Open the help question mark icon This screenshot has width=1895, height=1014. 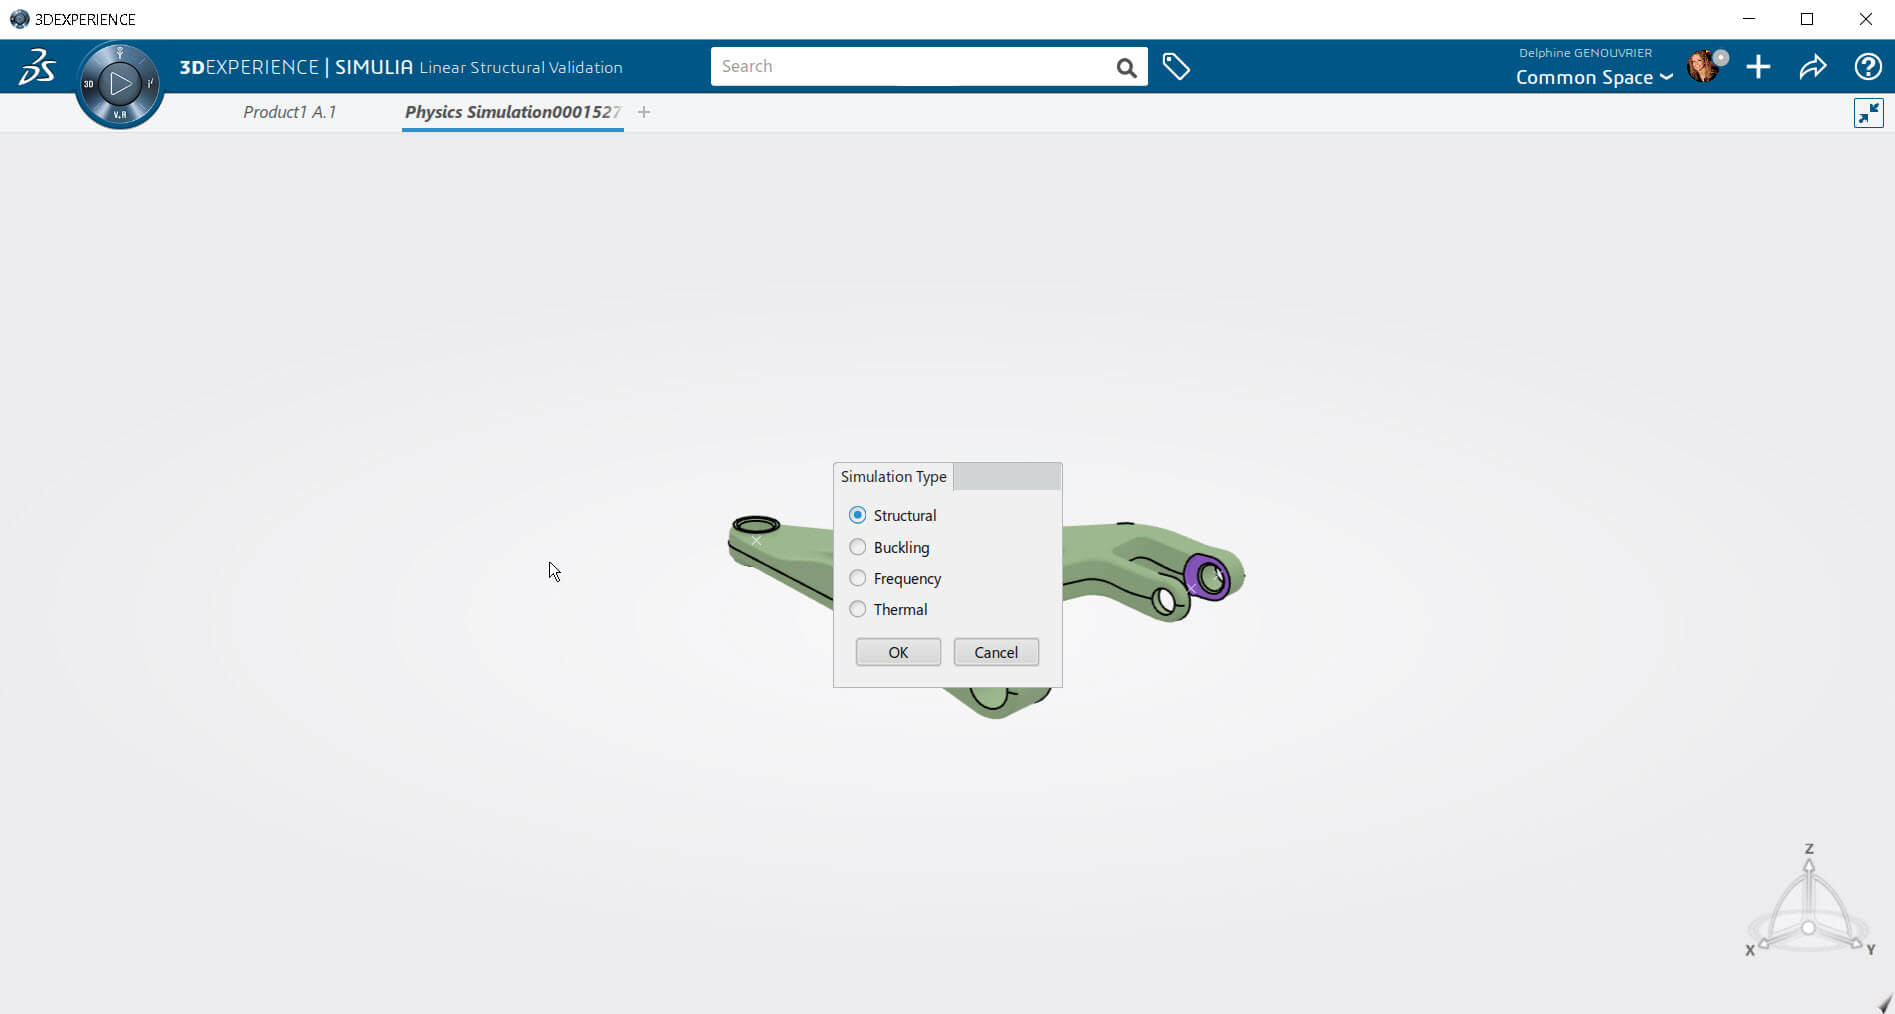1867,67
